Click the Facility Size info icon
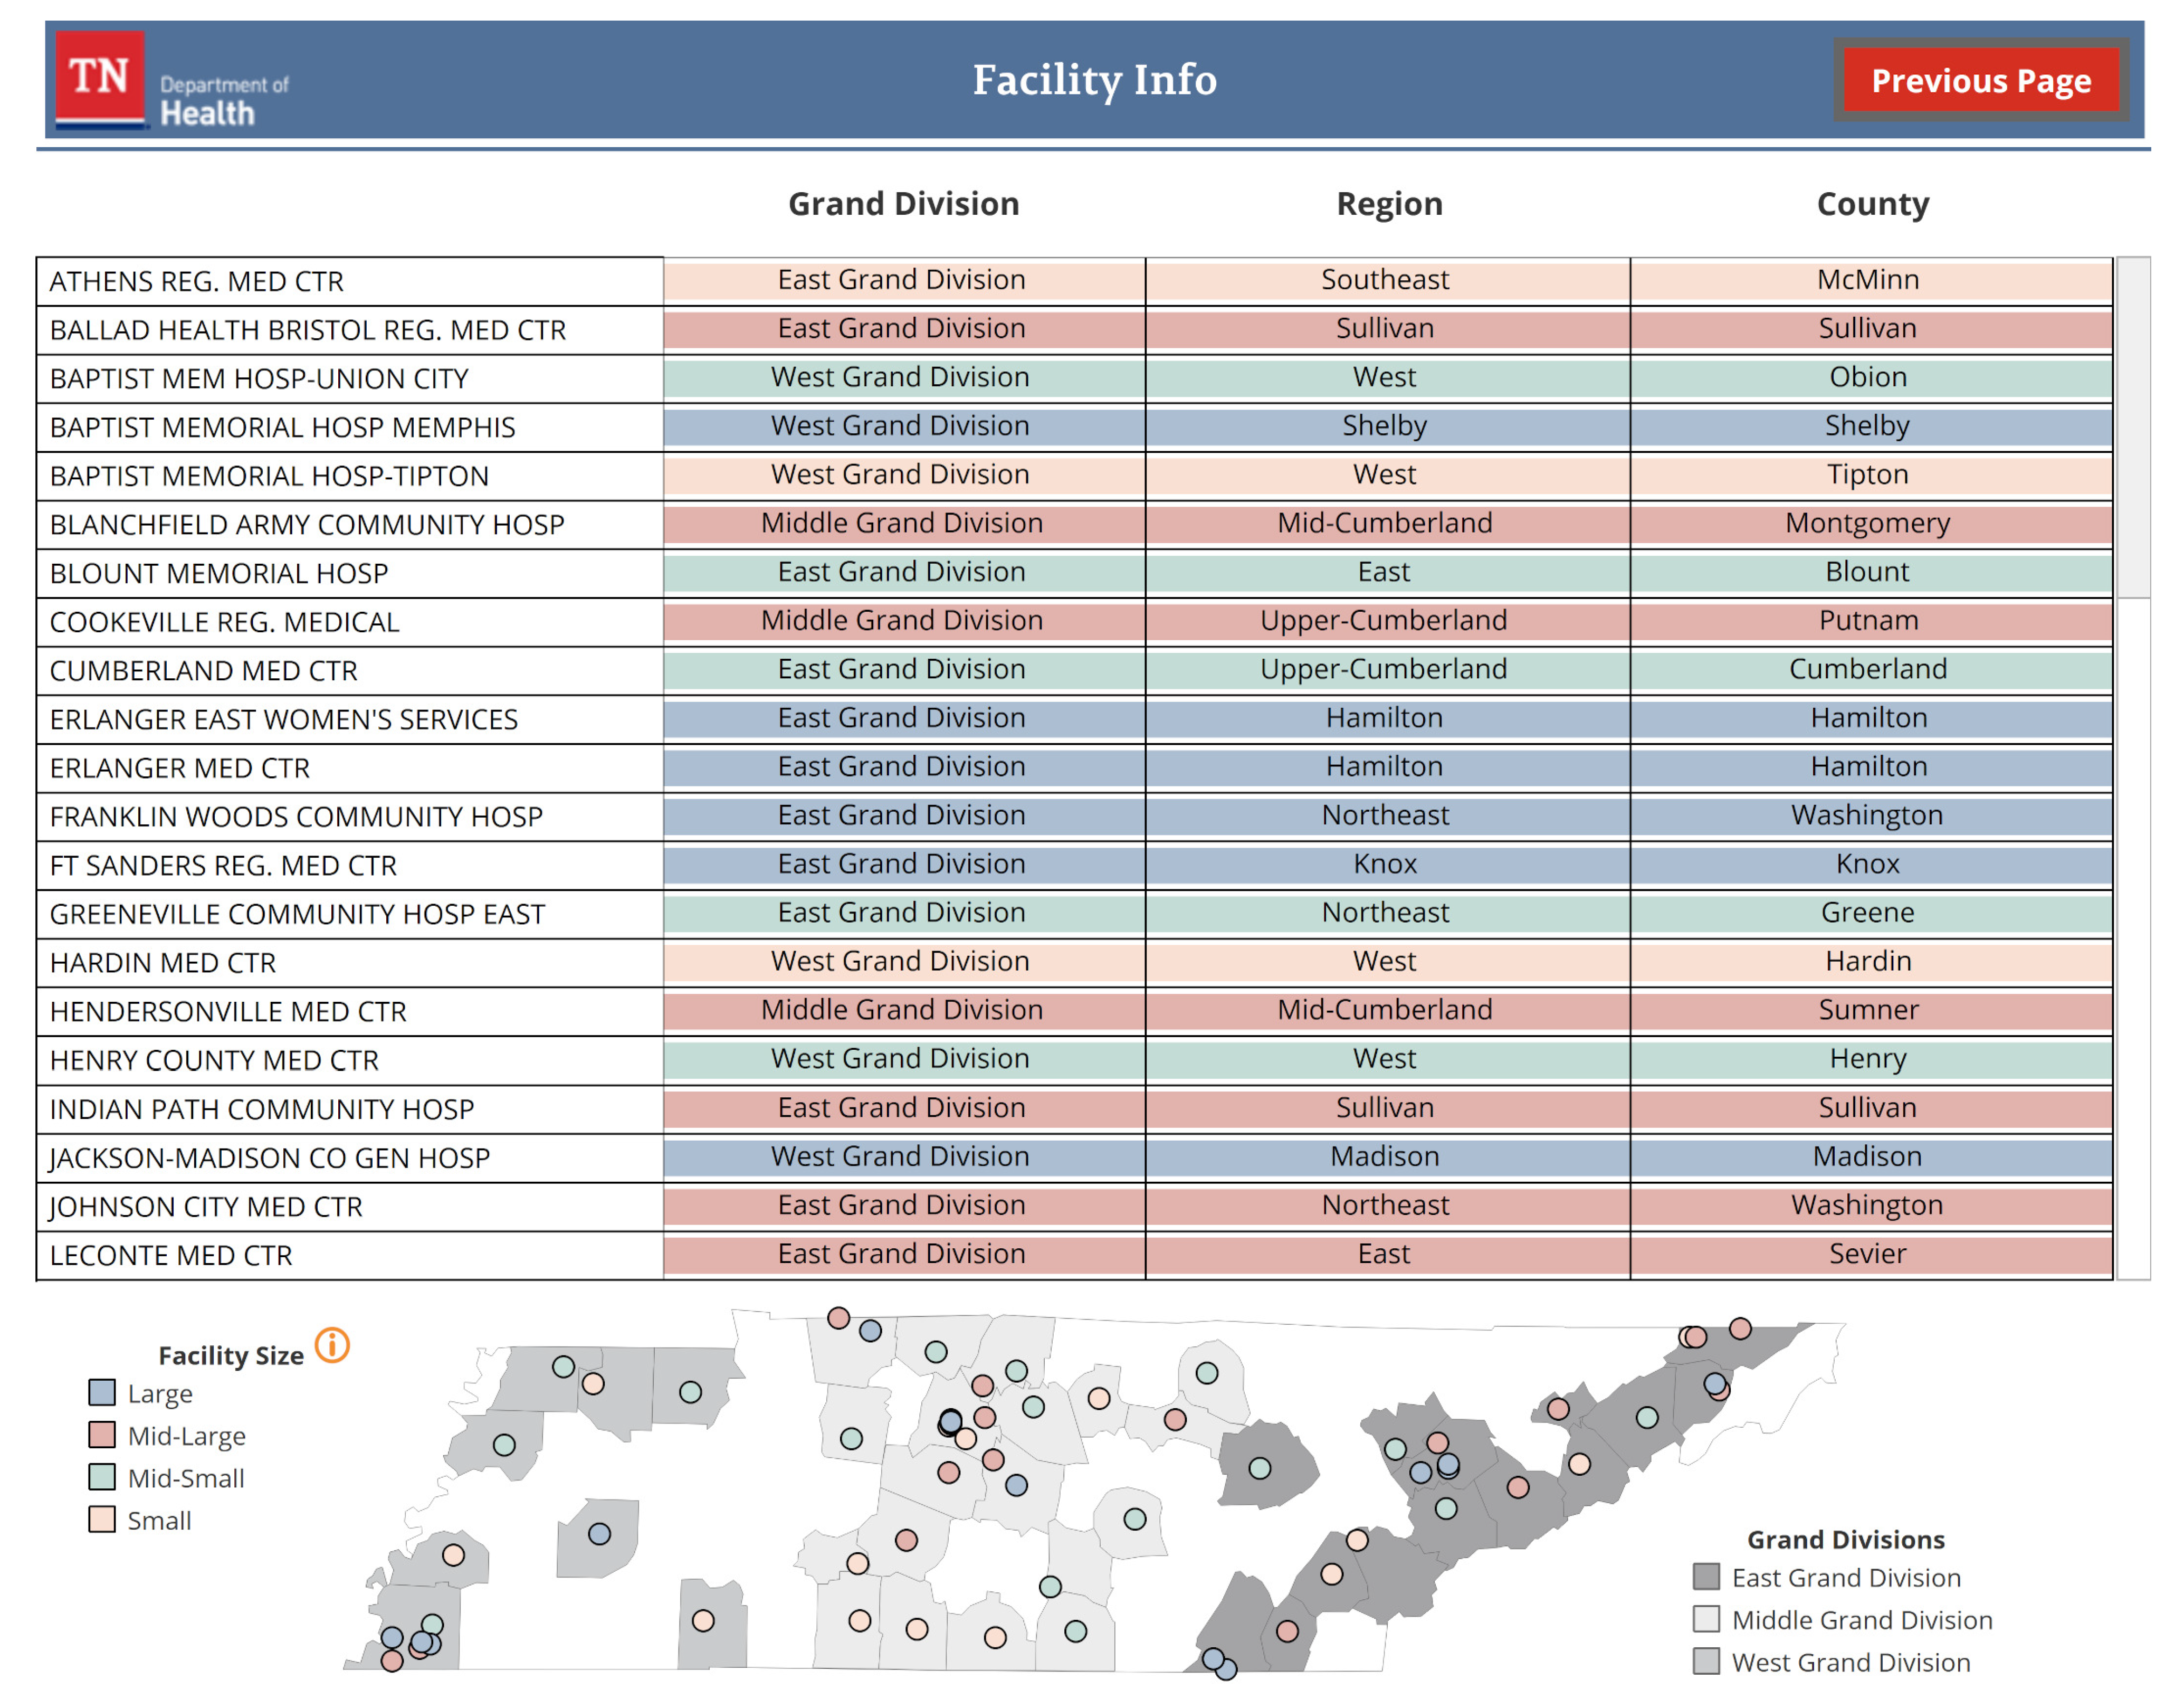Image resolution: width=2184 pixels, height=1699 pixels. coord(332,1346)
